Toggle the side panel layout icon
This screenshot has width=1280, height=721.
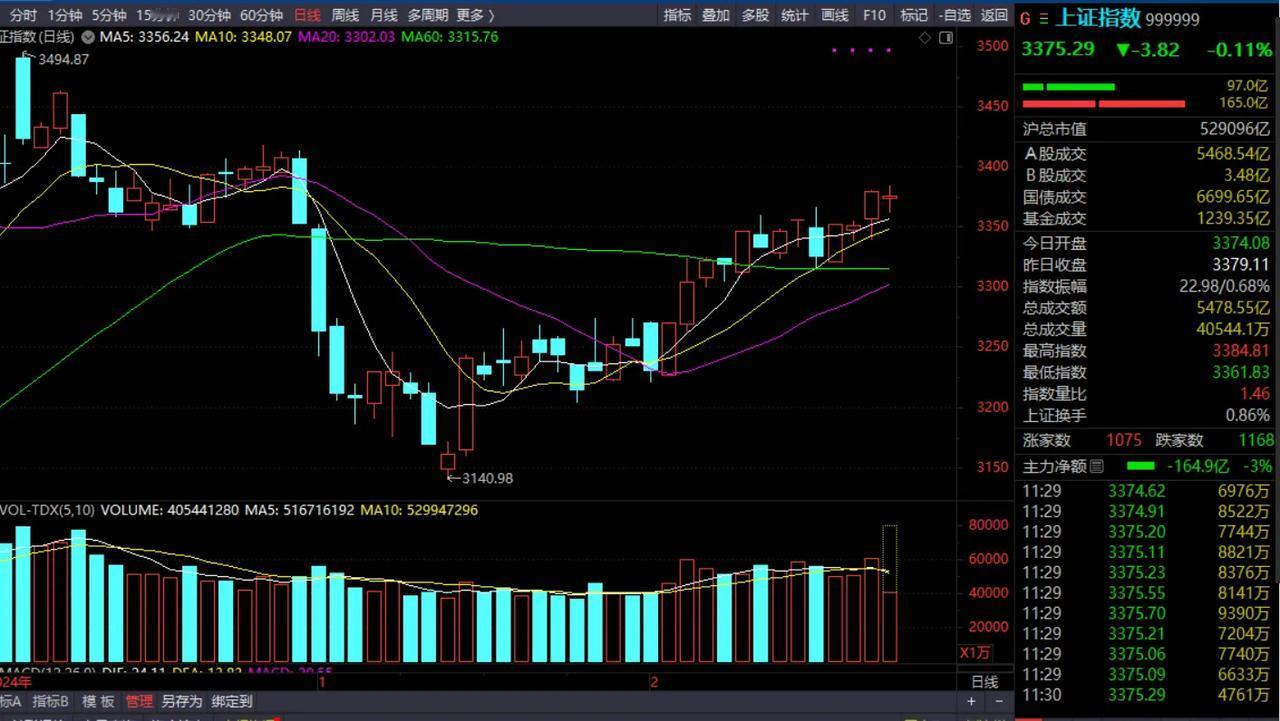[946, 38]
